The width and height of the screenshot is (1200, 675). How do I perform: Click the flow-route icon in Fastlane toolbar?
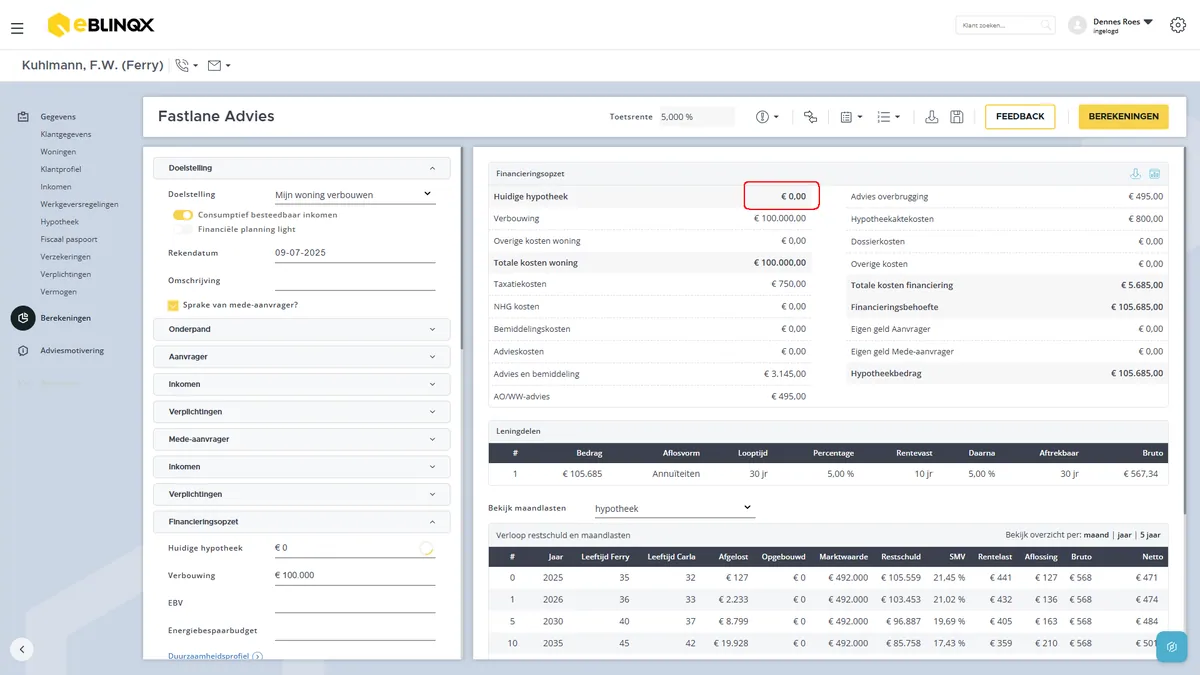click(x=810, y=117)
